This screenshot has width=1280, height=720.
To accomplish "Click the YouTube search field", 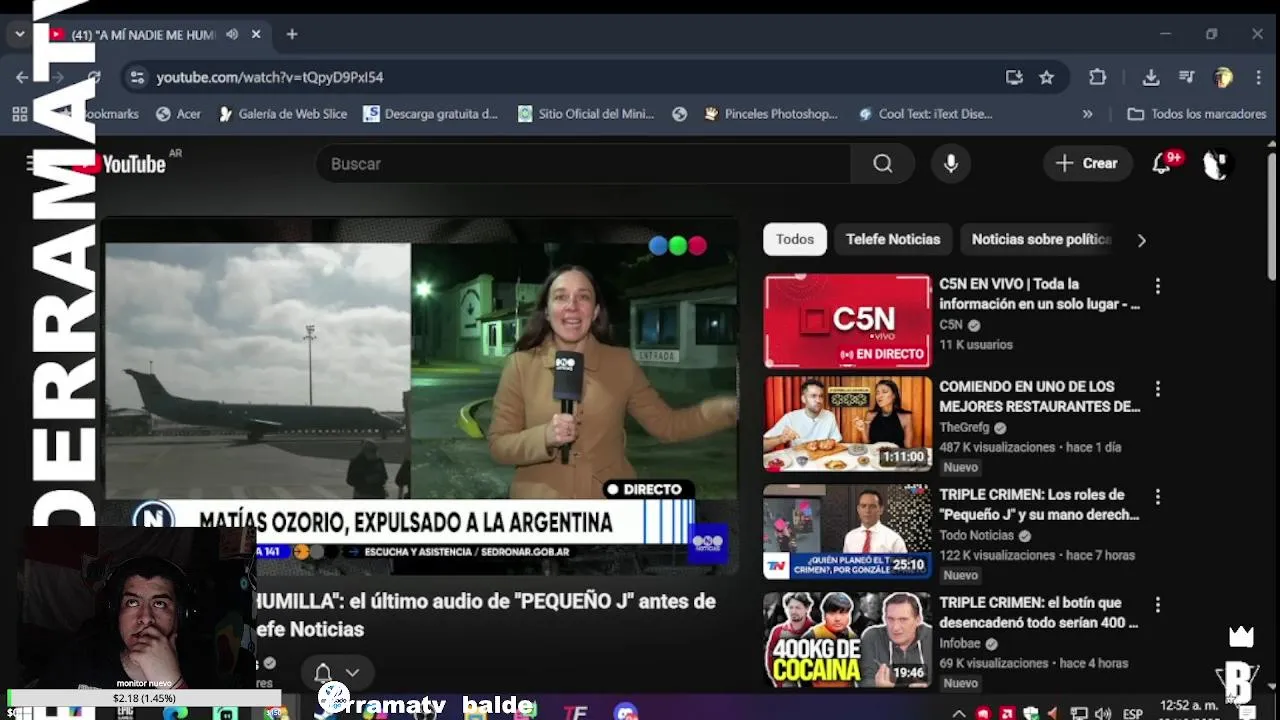I will click(583, 164).
